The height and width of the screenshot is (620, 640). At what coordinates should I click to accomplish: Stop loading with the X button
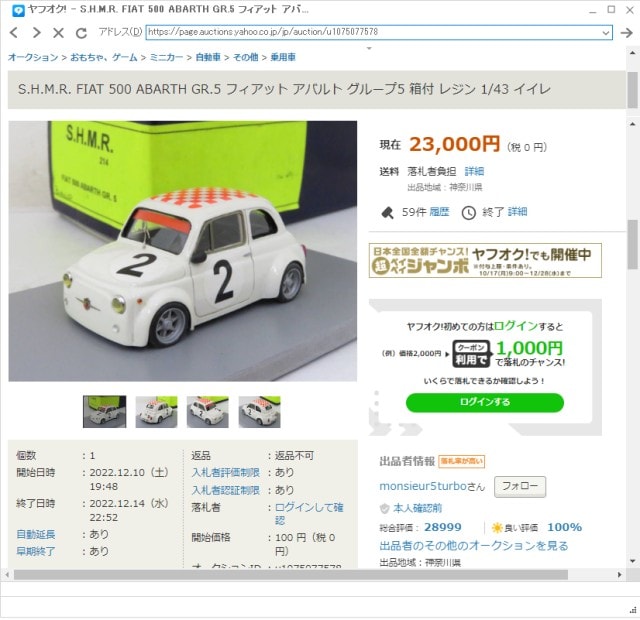pyautogui.click(x=58, y=33)
